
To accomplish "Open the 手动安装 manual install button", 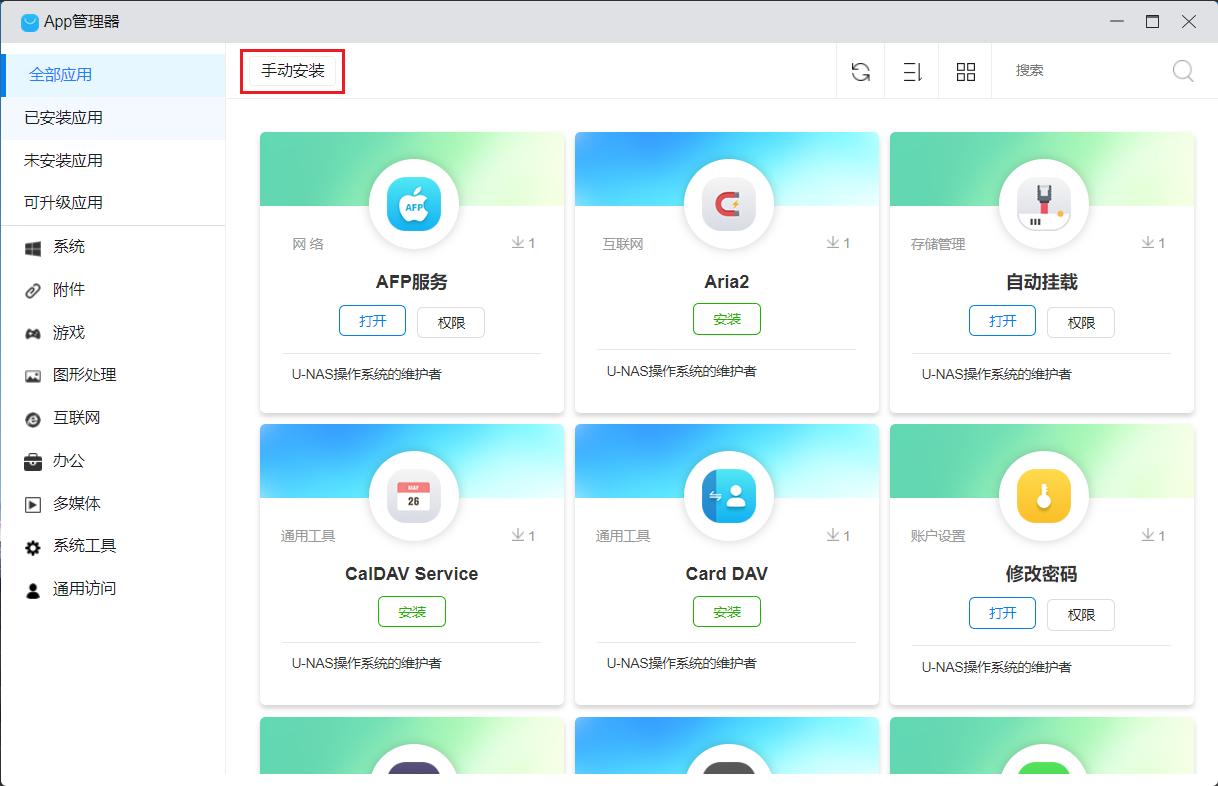I will tap(293, 71).
